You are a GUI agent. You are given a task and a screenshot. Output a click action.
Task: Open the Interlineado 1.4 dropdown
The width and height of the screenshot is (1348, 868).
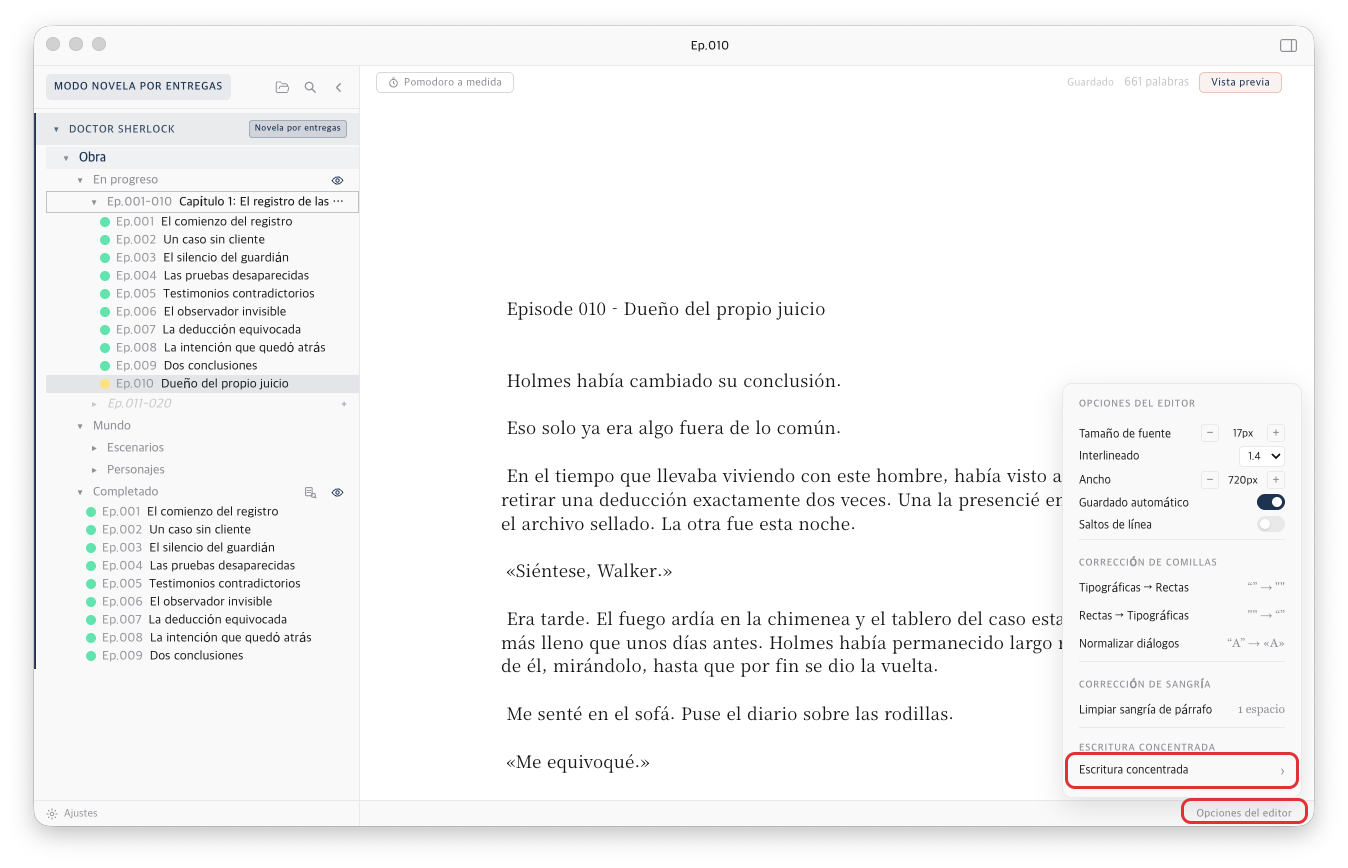(1261, 456)
